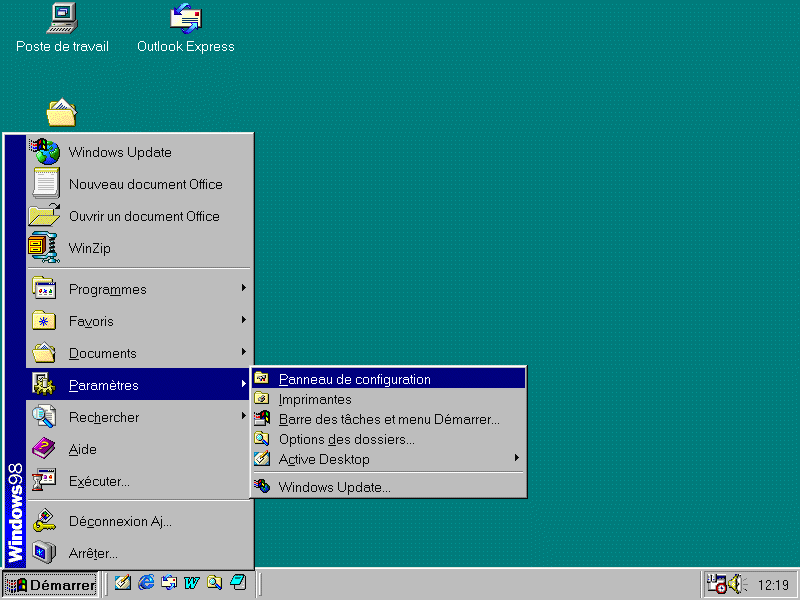Screen dimensions: 800x600
Task: Click the system clock showing 12:19
Action: 773,584
